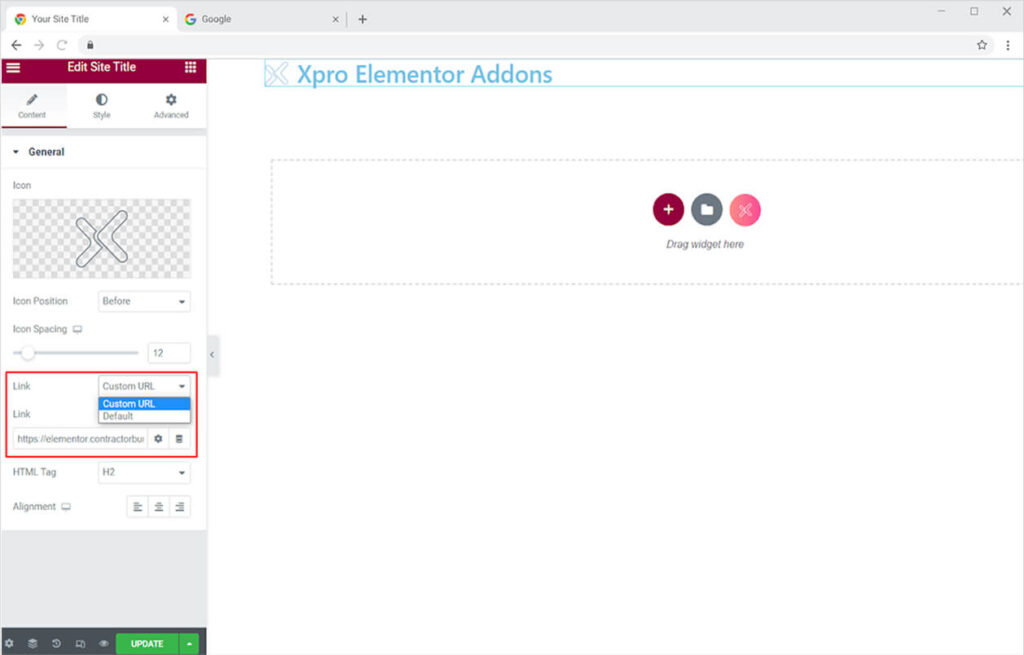Viewport: 1024px width, 655px height.
Task: Toggle the preview eye icon
Action: pyautogui.click(x=103, y=644)
